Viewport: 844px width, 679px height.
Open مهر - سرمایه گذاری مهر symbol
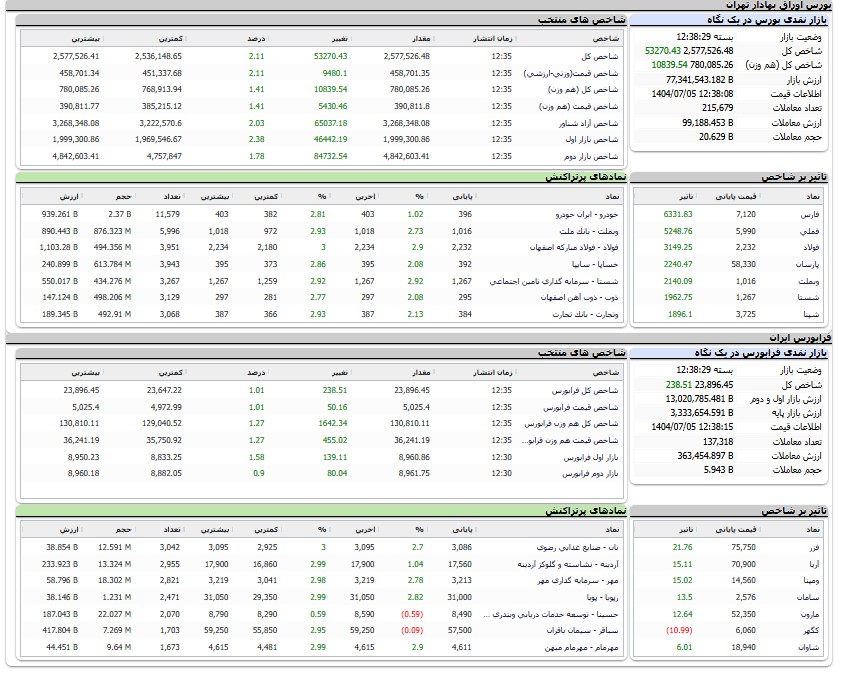(x=578, y=580)
